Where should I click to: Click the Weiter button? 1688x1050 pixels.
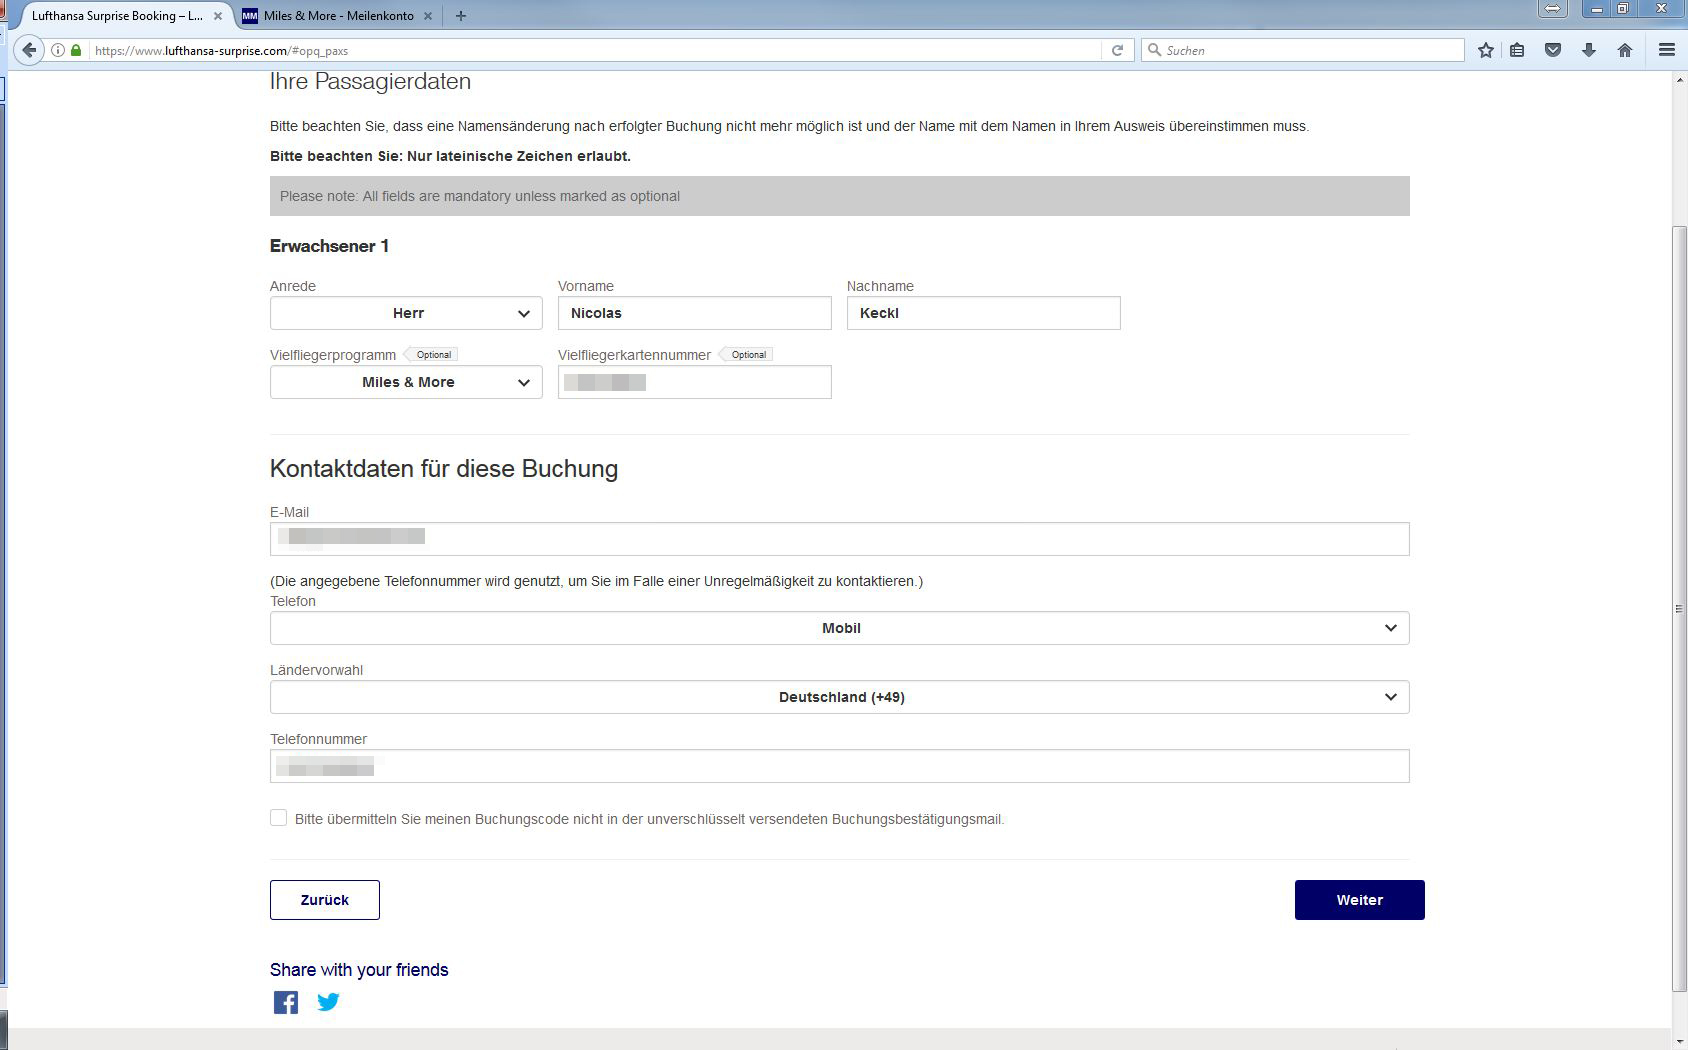pos(1359,900)
